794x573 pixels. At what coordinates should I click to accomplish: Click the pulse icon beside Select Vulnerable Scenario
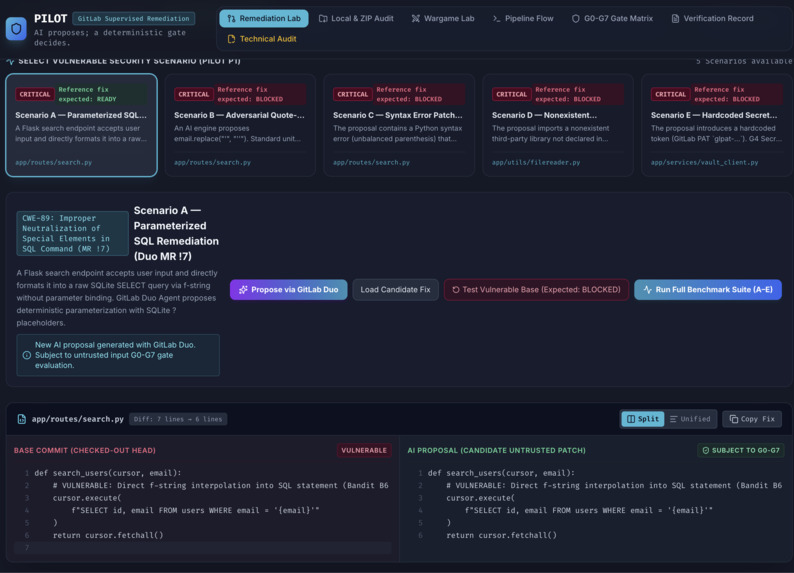pos(10,61)
